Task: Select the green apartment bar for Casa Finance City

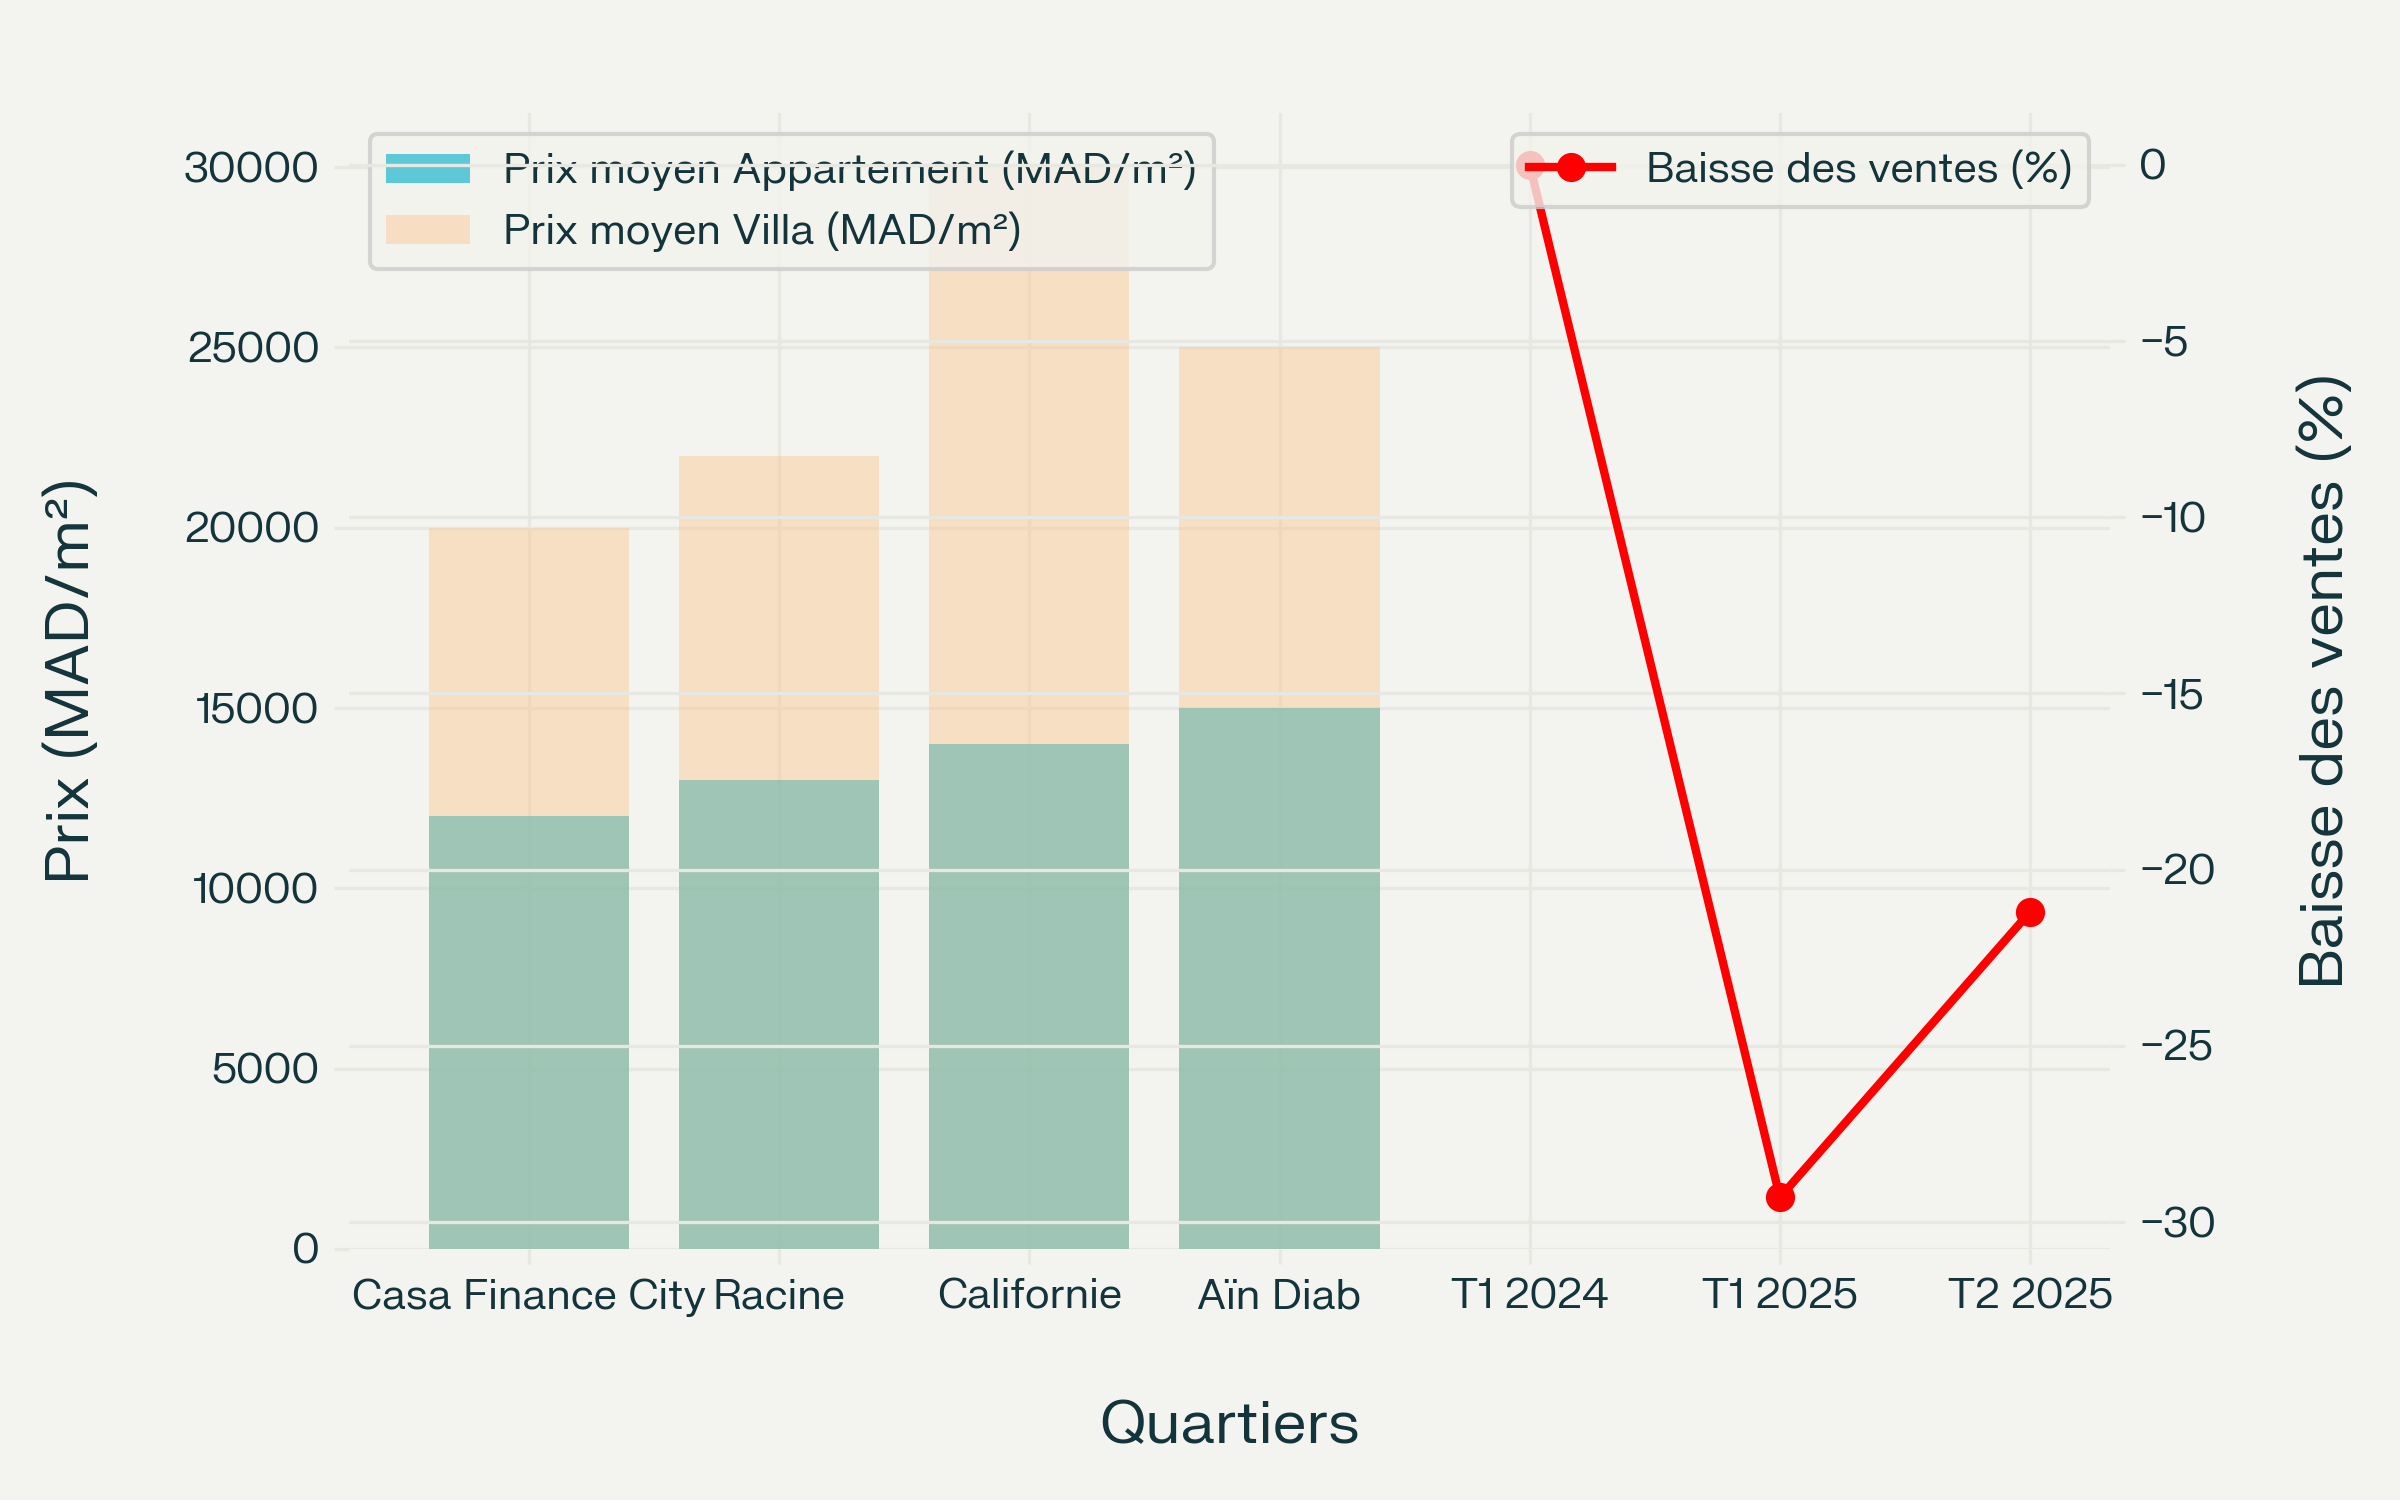Action: pos(529,1030)
